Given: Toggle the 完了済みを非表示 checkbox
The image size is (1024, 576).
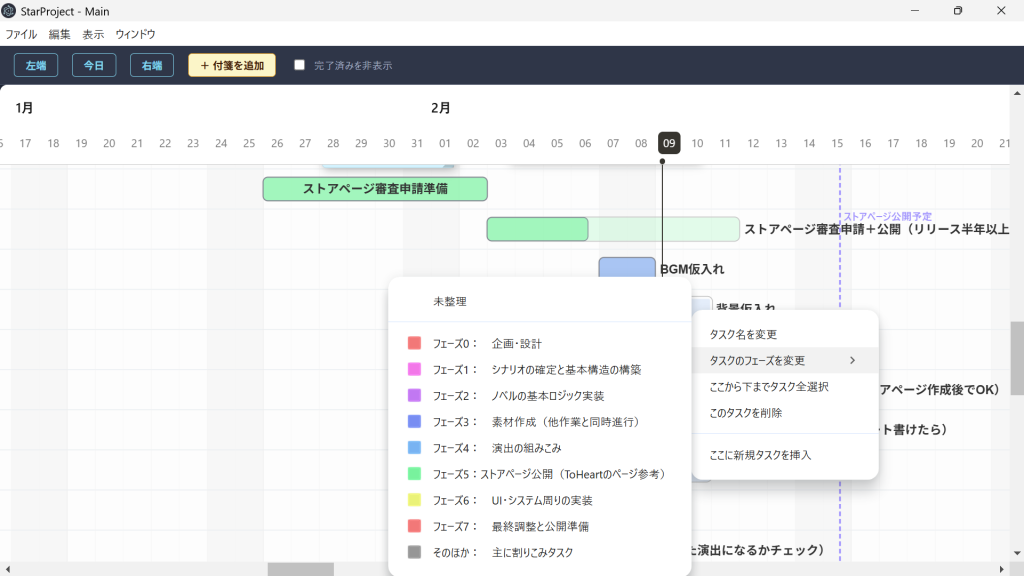Looking at the screenshot, I should pos(299,65).
